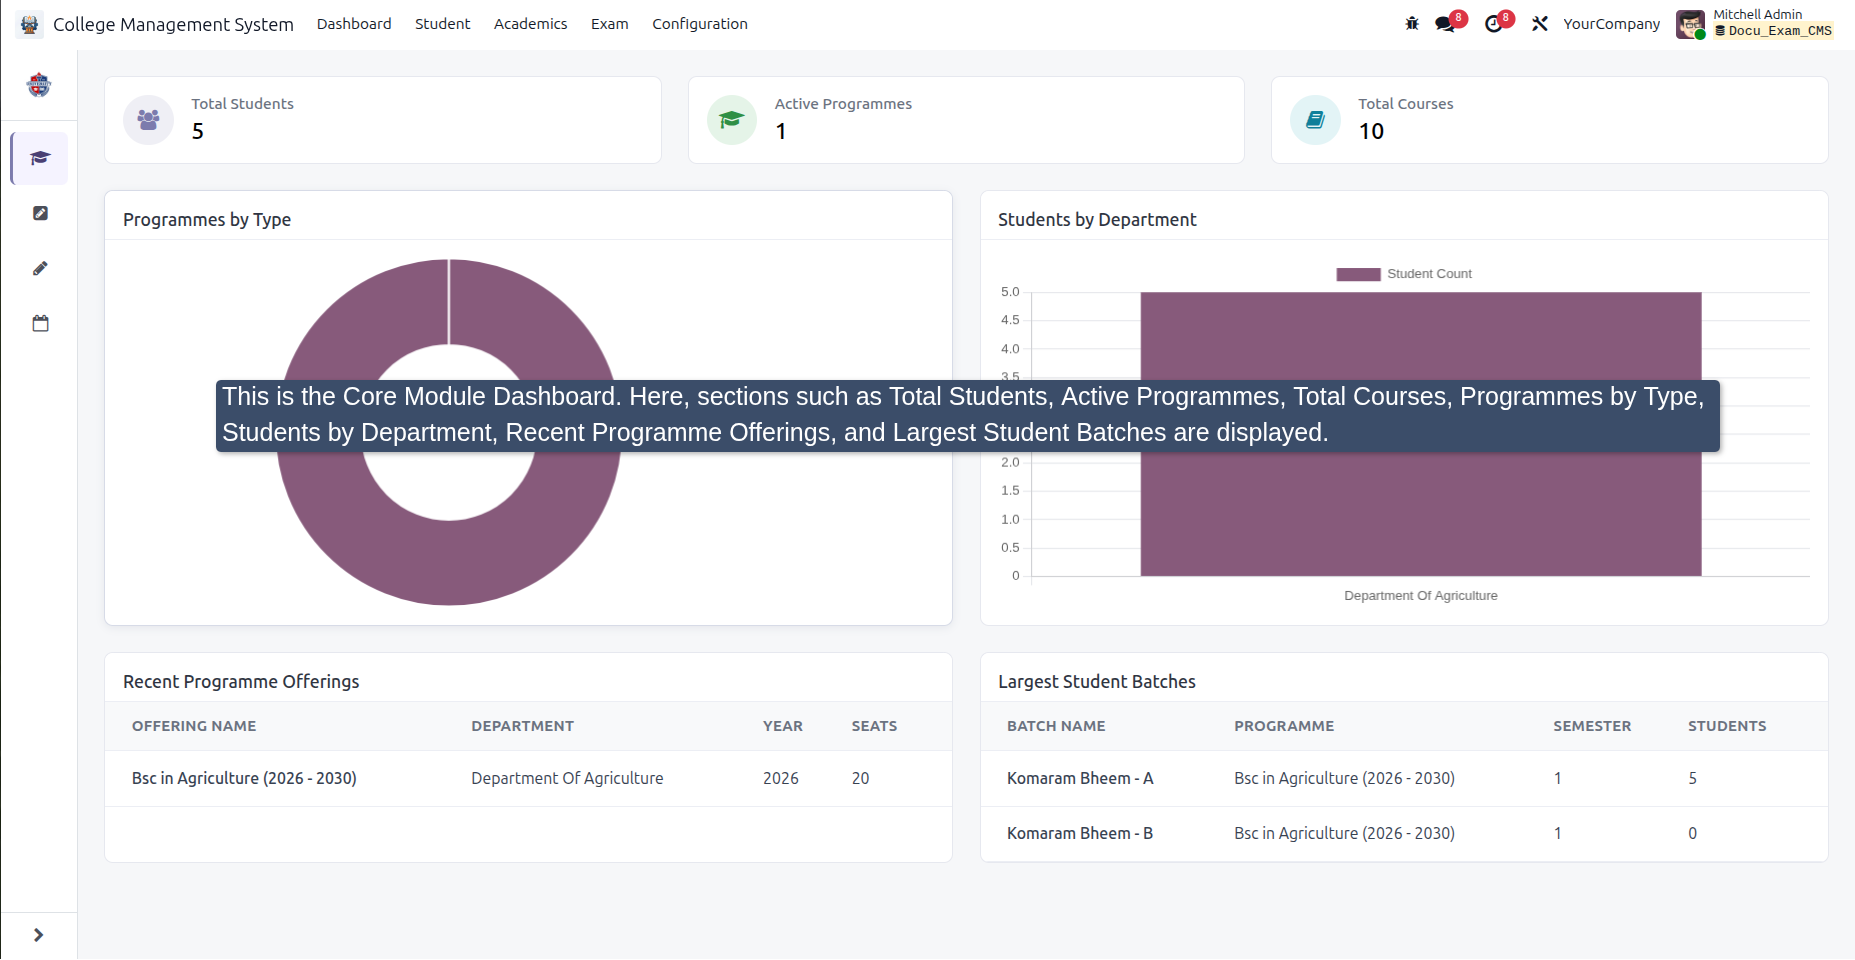Screen dimensions: 1855x960
Task: Open the Mitchell Admin user menu
Action: [x=1755, y=23]
